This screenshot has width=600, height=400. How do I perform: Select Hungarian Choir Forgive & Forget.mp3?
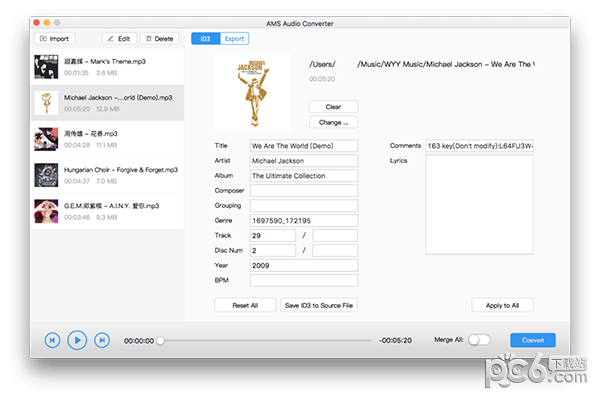pyautogui.click(x=107, y=175)
